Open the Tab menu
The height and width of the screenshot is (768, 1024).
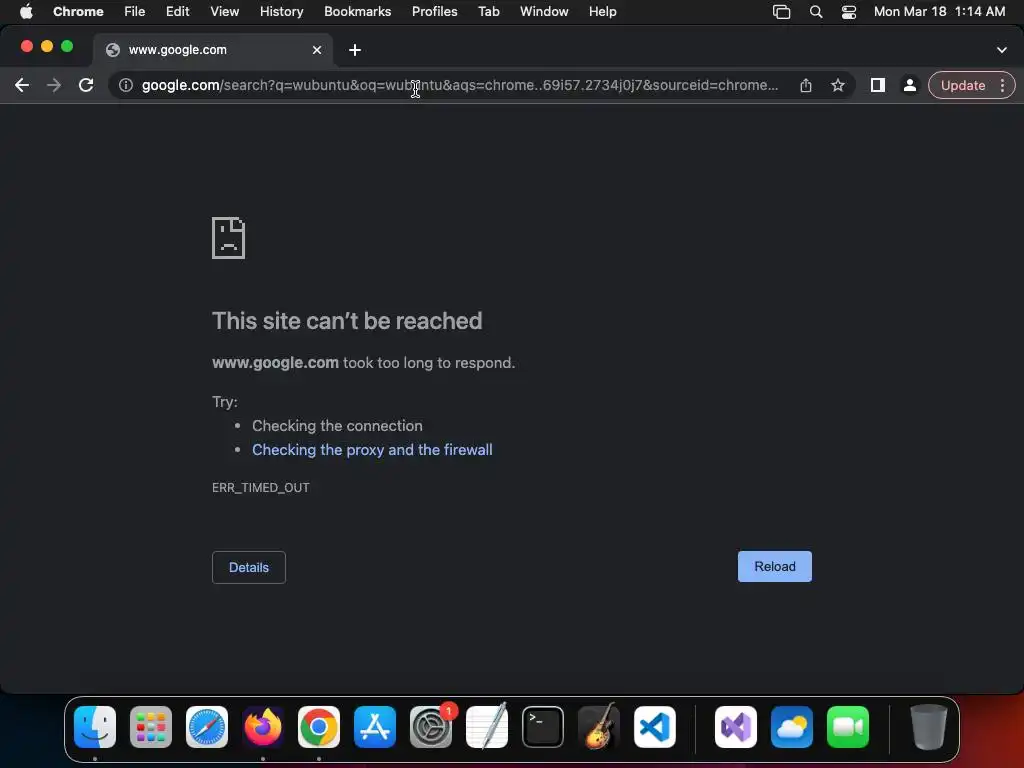click(489, 12)
